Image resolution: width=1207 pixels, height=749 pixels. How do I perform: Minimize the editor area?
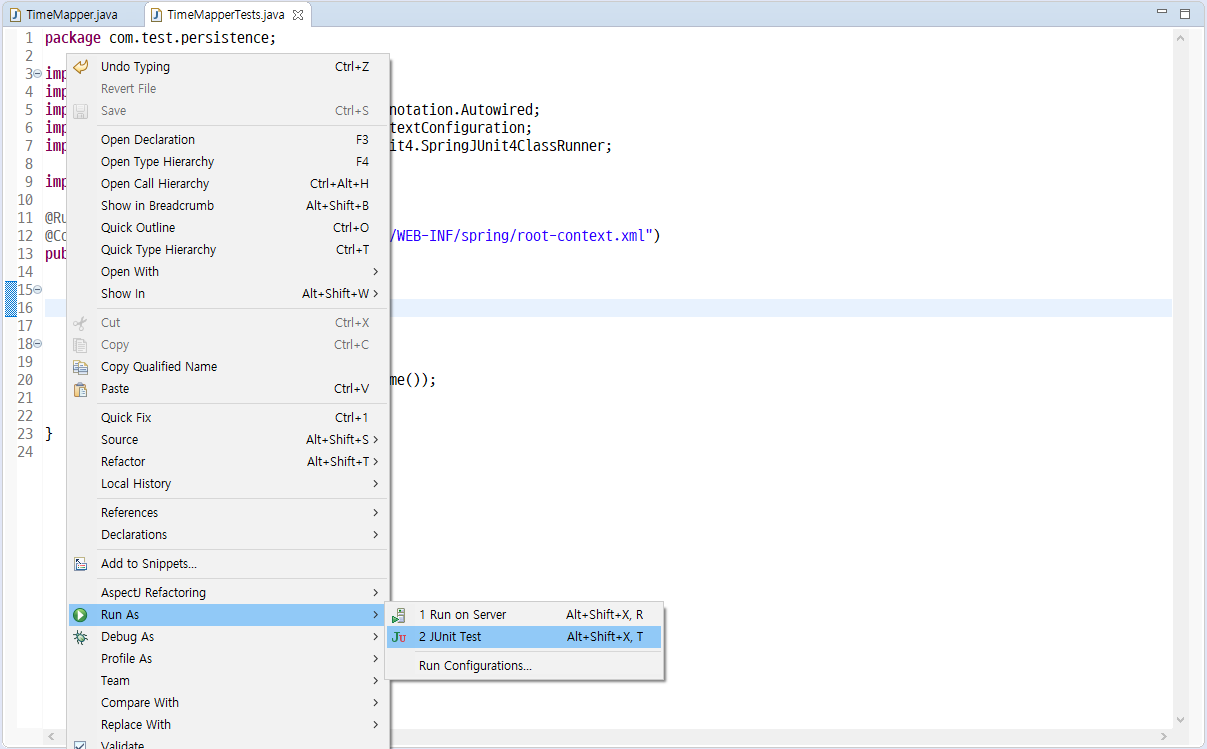pos(1162,13)
